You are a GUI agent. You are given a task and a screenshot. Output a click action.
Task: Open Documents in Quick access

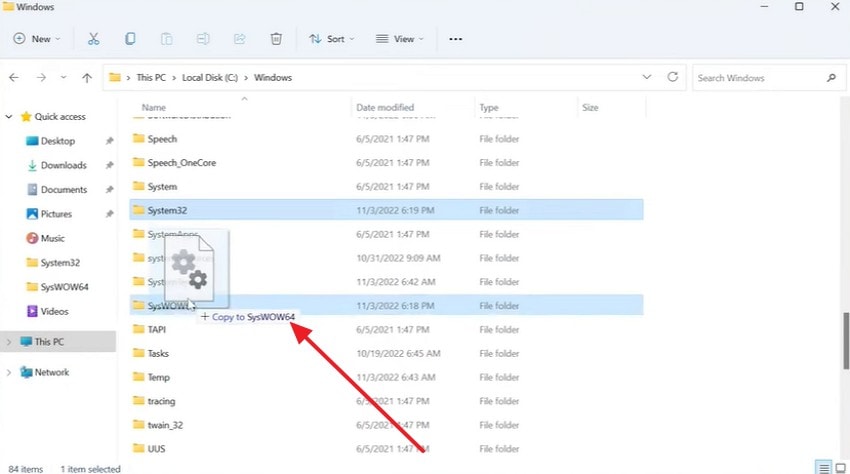[63, 190]
